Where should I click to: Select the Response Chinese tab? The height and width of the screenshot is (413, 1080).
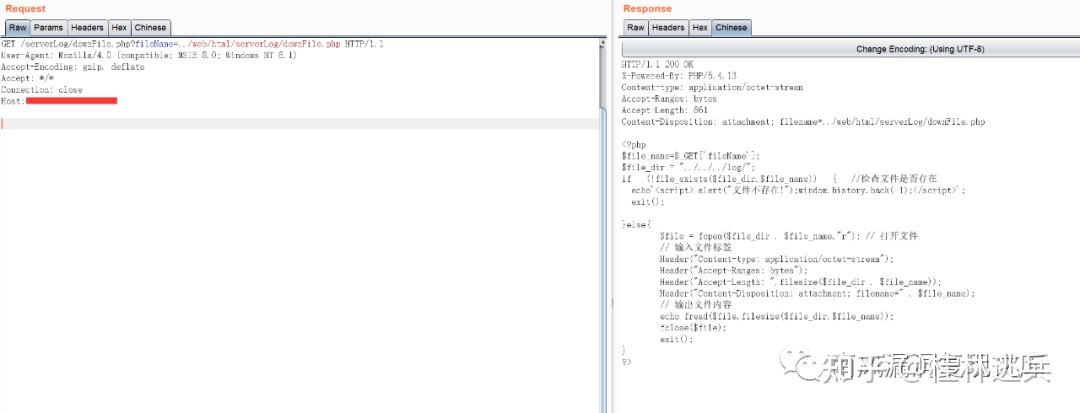(731, 28)
